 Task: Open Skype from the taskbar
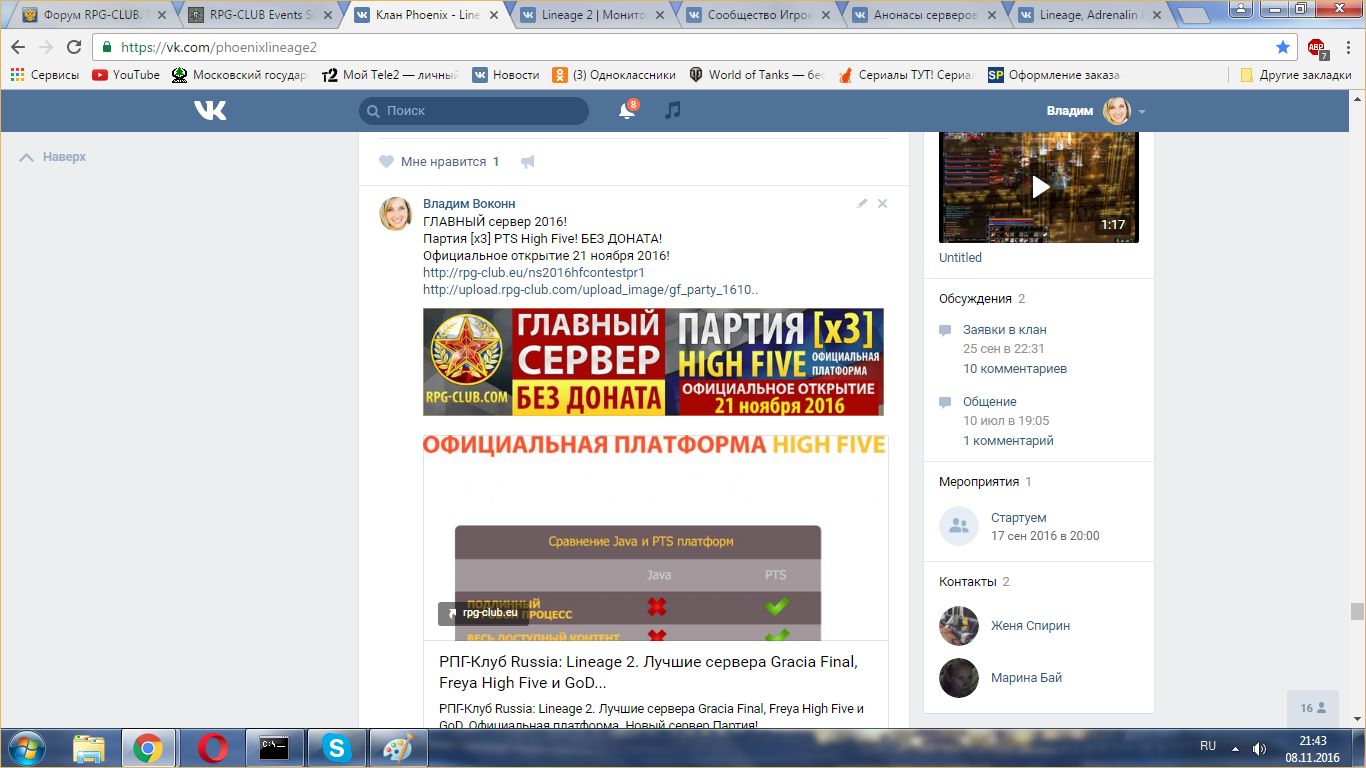pyautogui.click(x=336, y=748)
